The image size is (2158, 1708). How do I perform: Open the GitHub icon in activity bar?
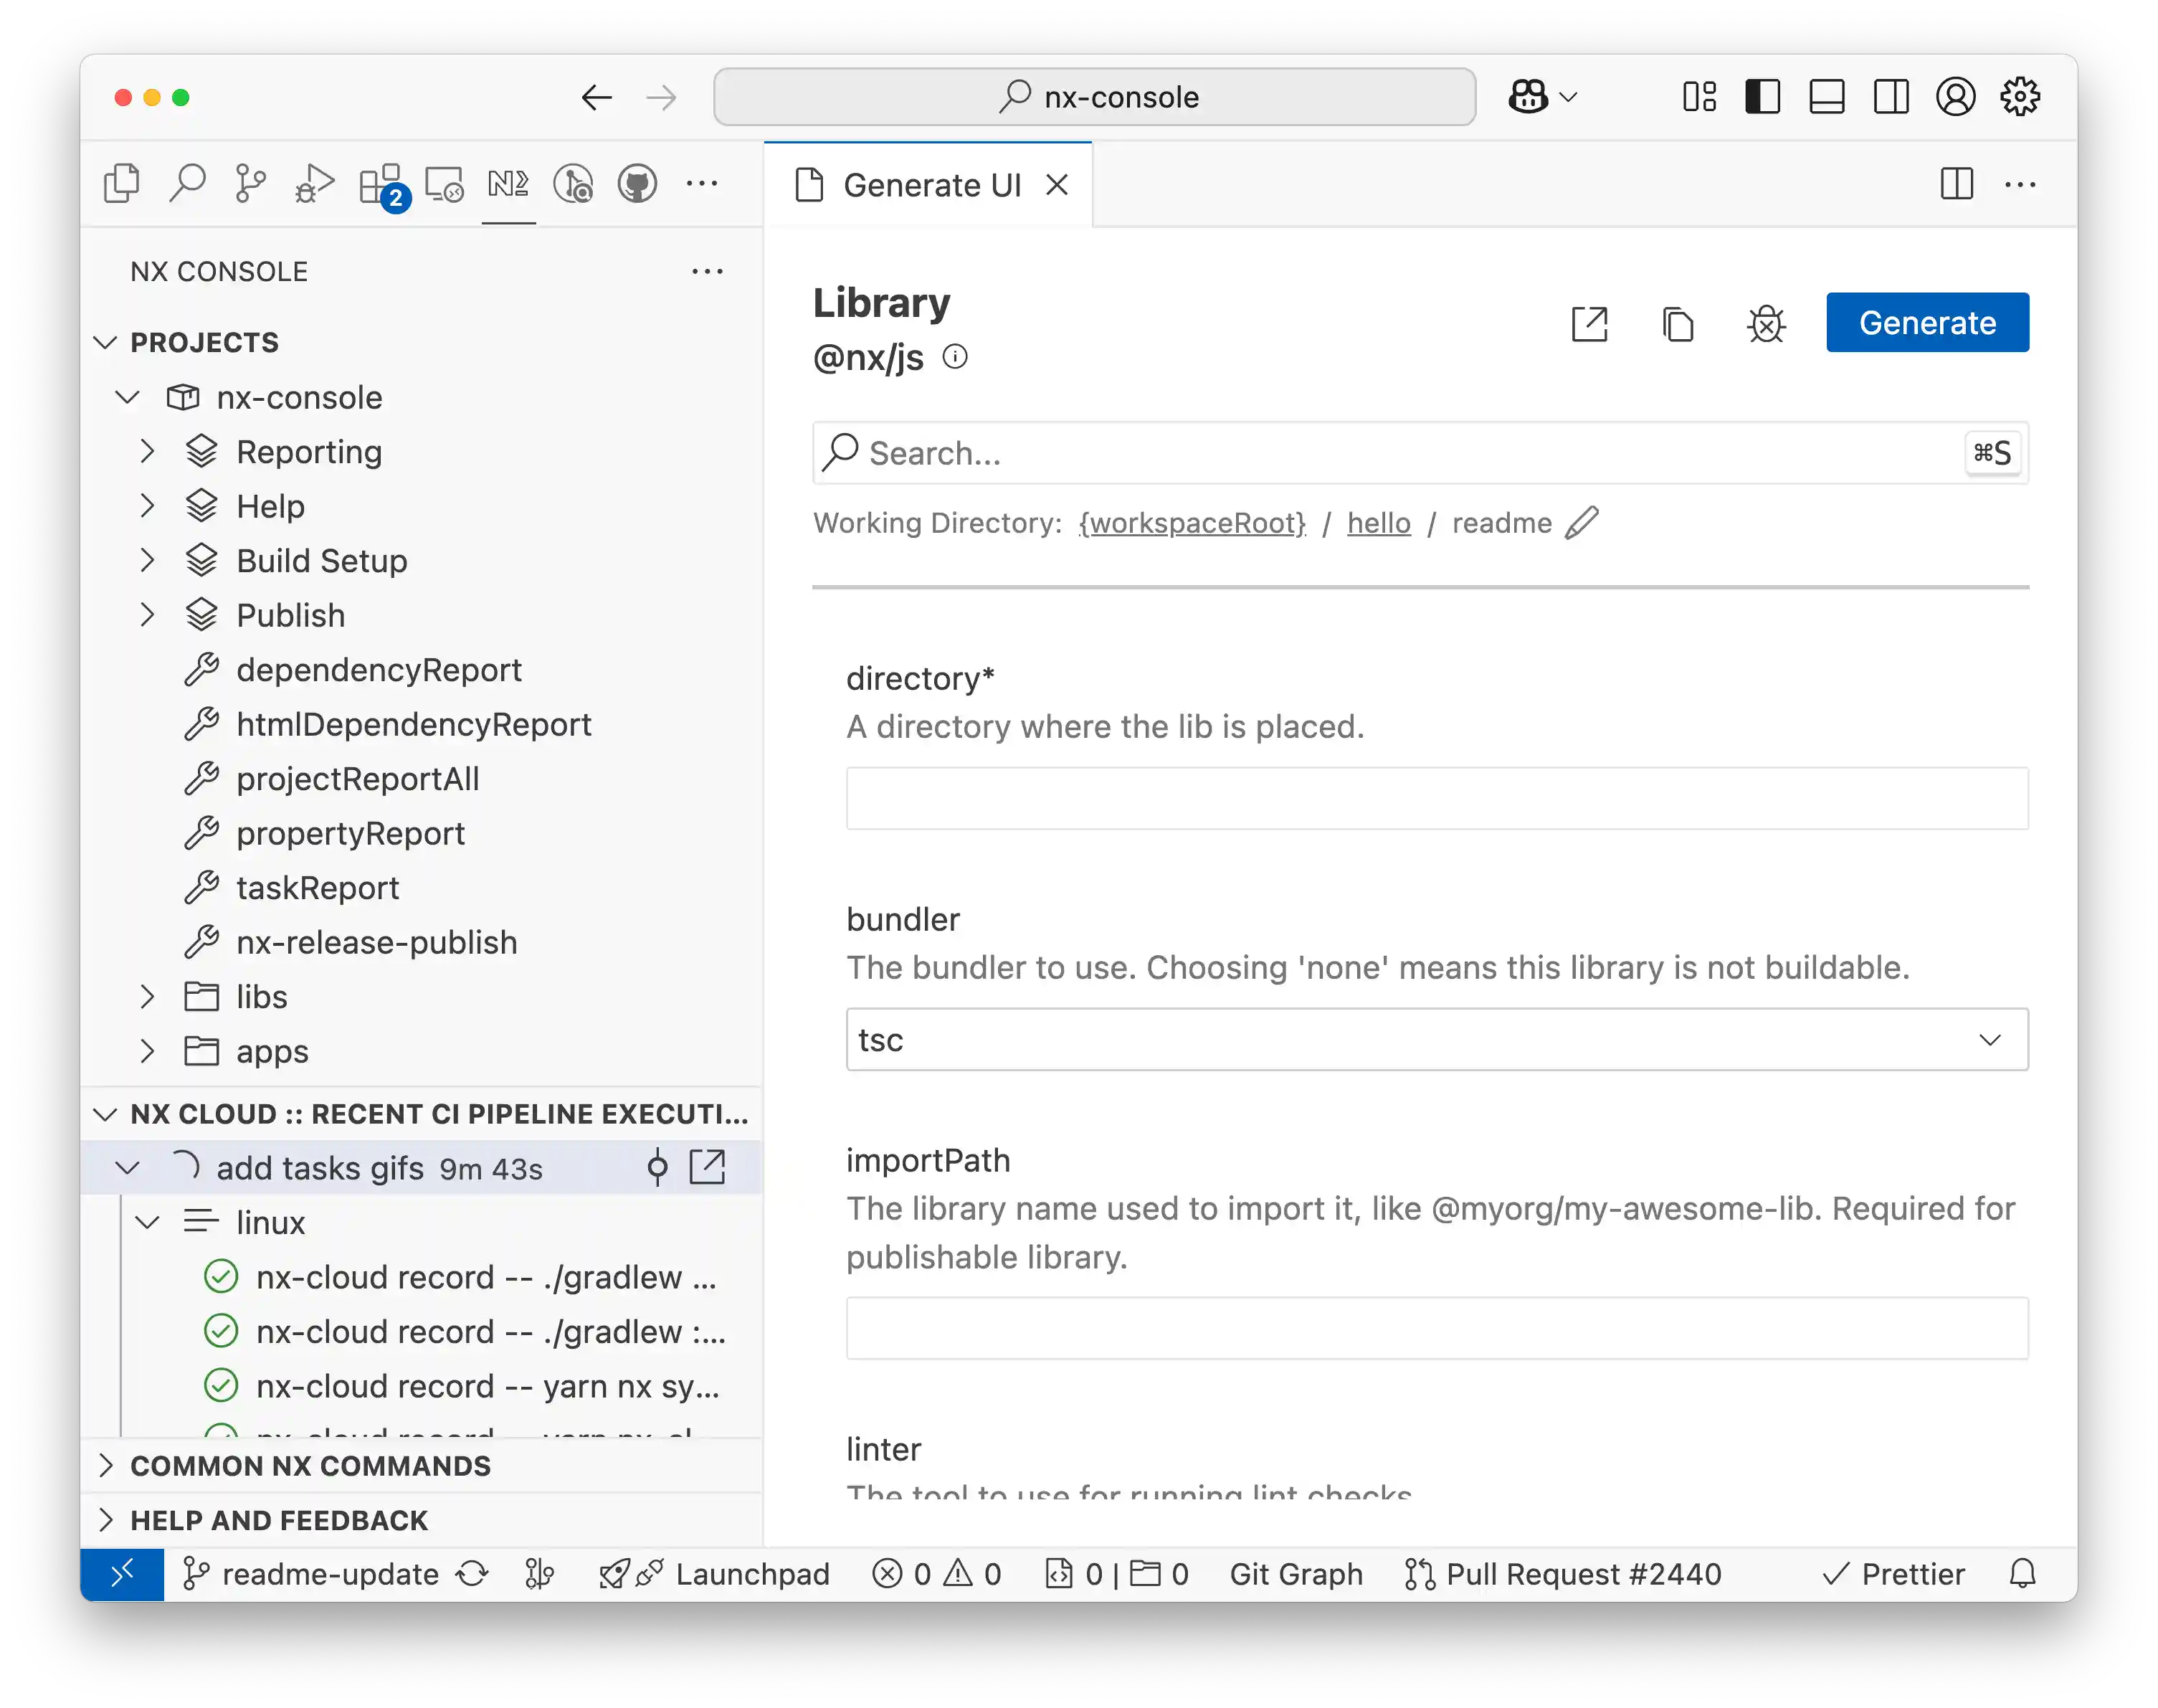637,184
